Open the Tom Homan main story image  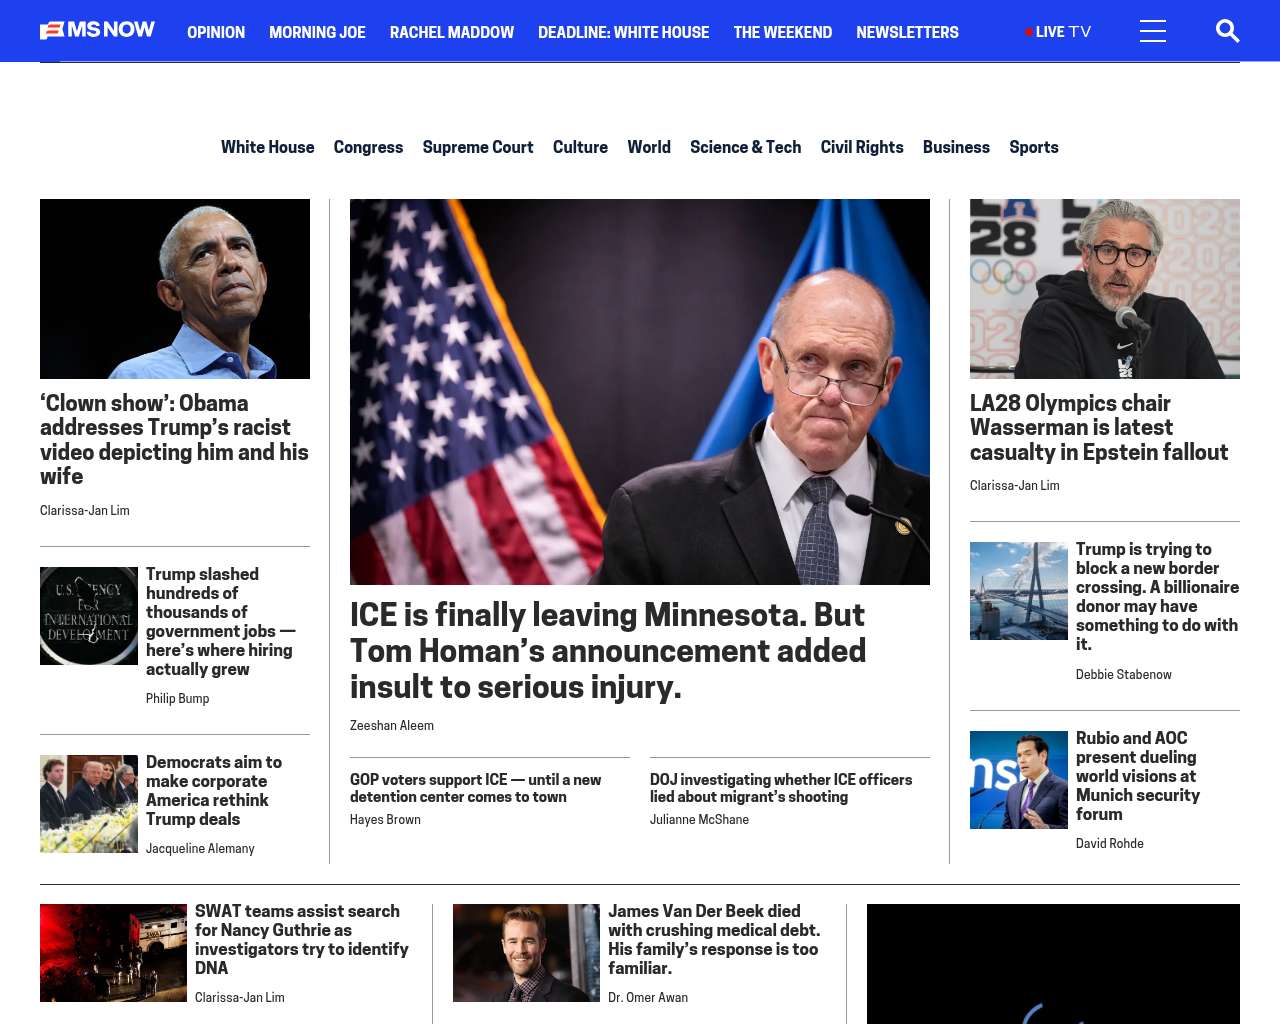coord(640,392)
